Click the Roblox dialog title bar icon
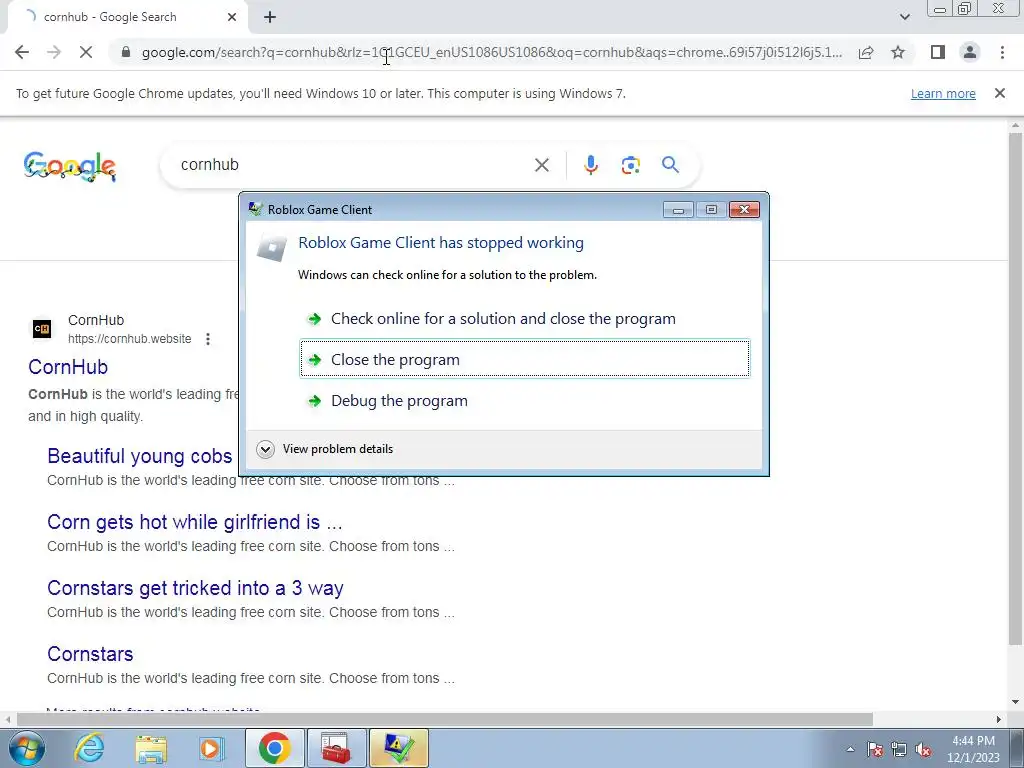Viewport: 1024px width, 768px height. click(255, 209)
